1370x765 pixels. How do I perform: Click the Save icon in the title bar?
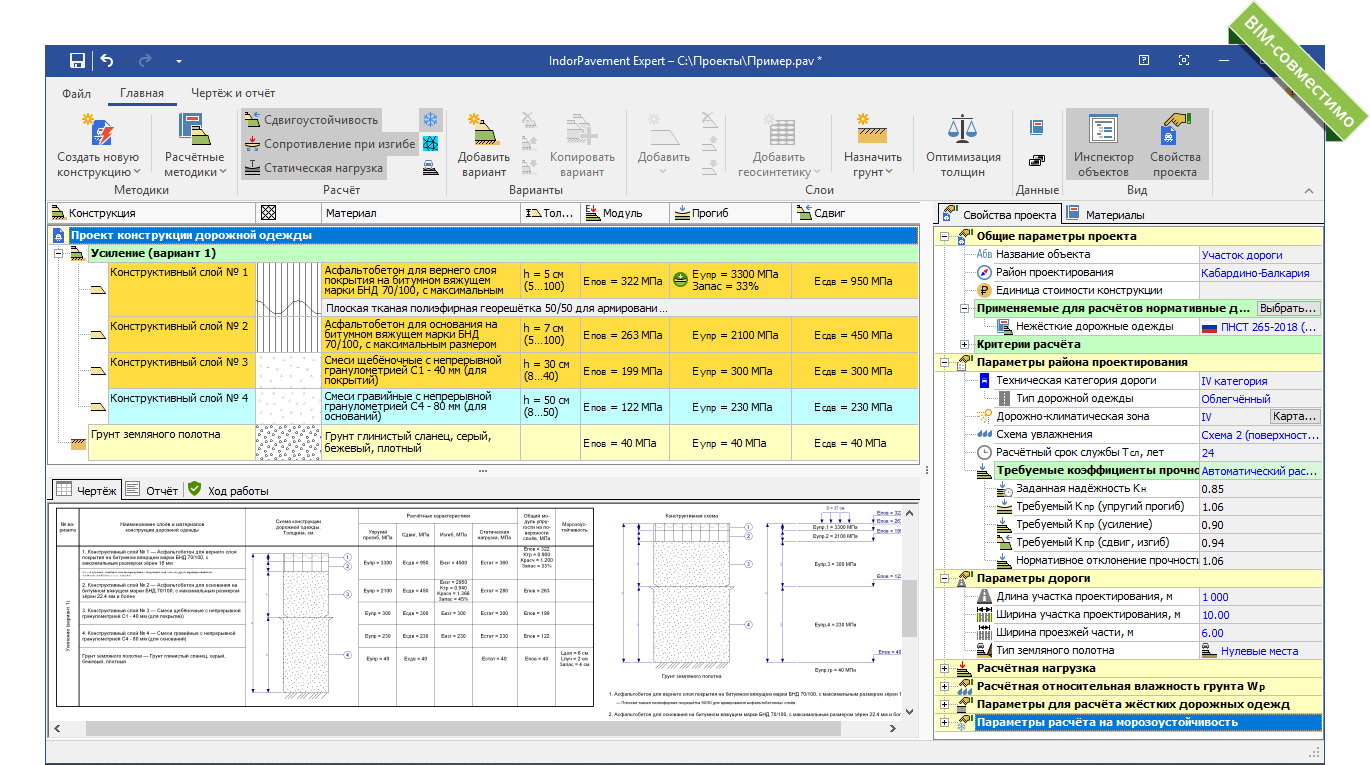point(77,61)
